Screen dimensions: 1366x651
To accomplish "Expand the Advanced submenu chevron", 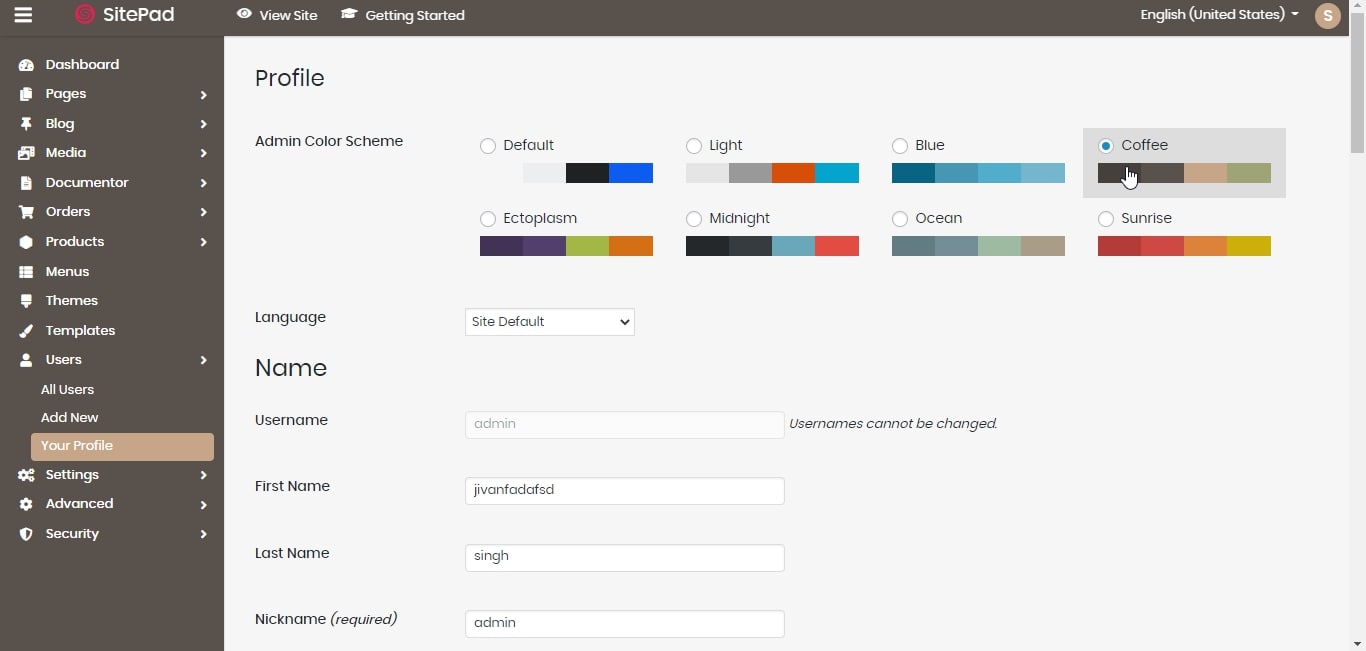I will click(x=203, y=504).
